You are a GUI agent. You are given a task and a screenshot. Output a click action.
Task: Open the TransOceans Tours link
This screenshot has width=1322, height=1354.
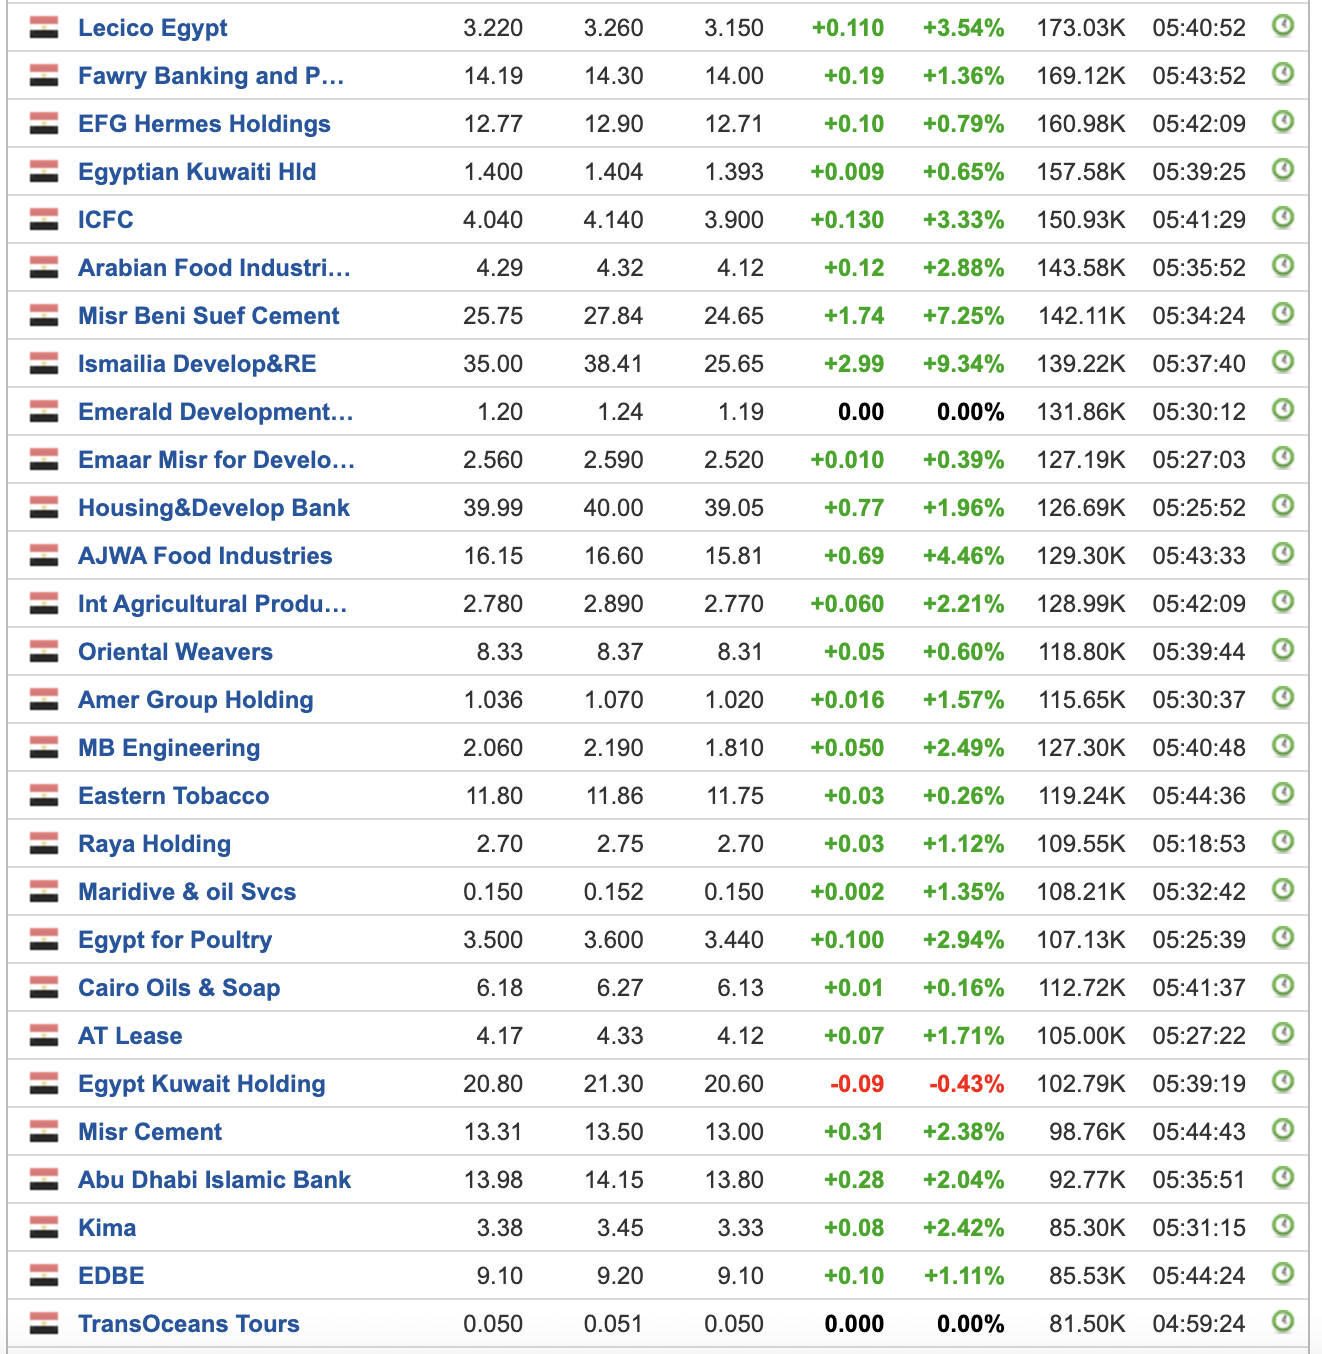click(189, 1324)
